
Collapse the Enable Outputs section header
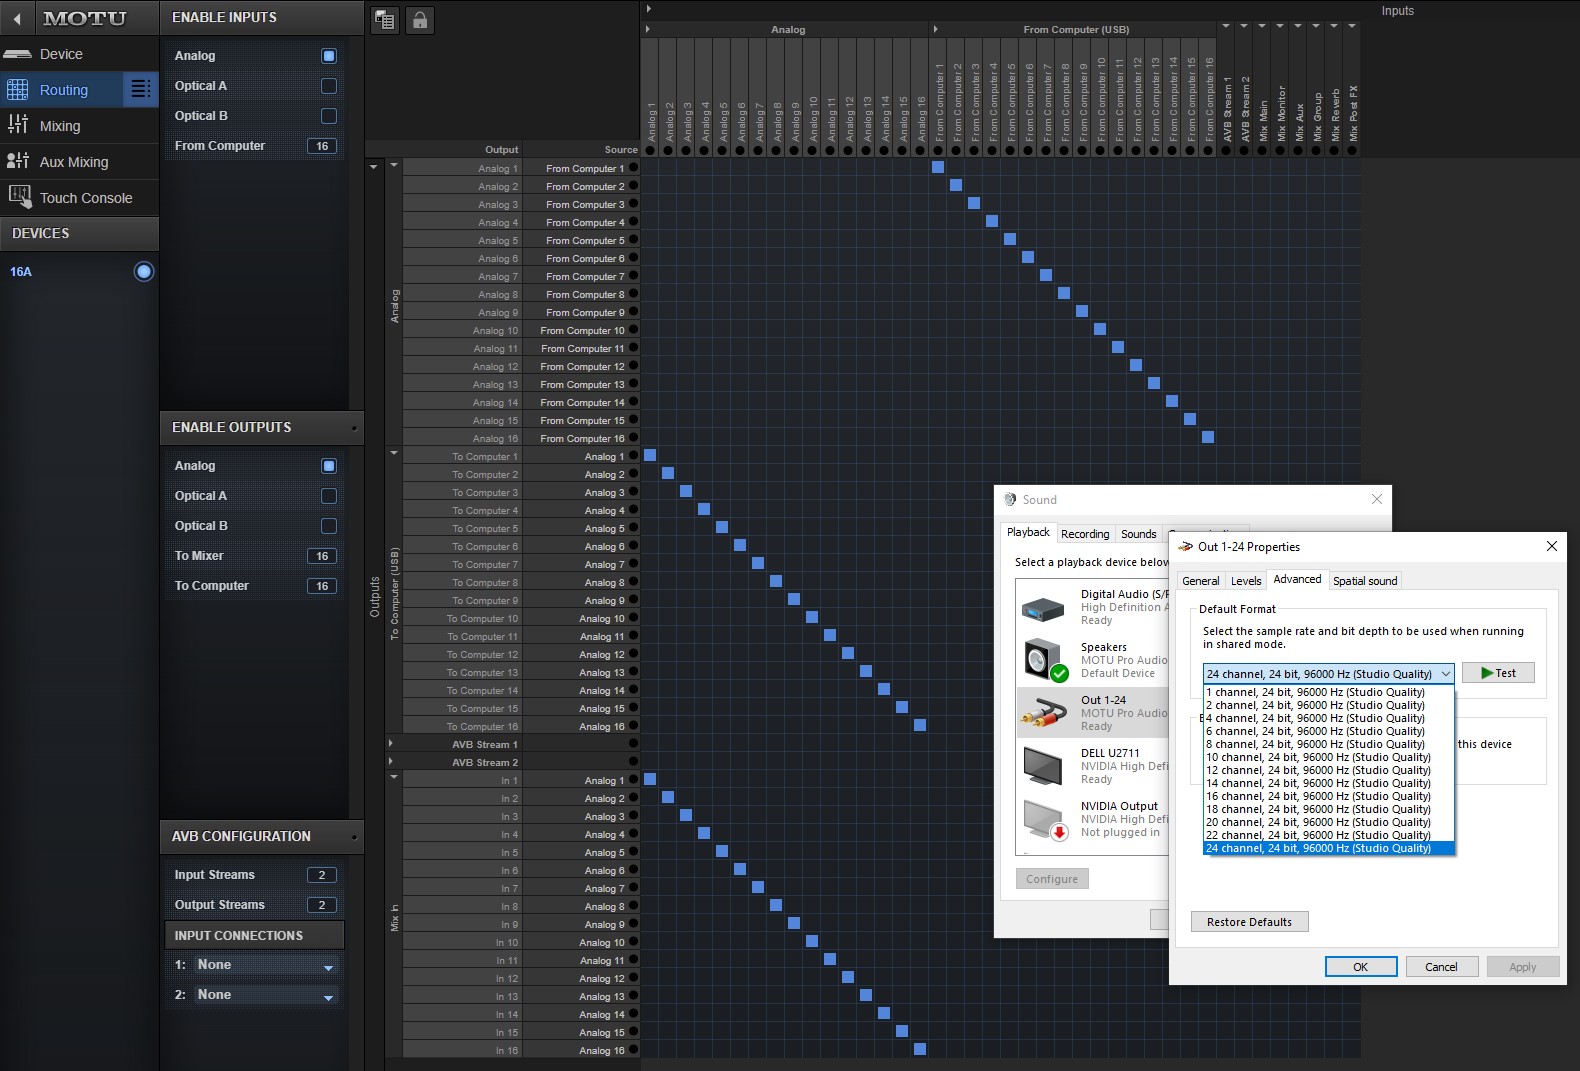(x=261, y=427)
